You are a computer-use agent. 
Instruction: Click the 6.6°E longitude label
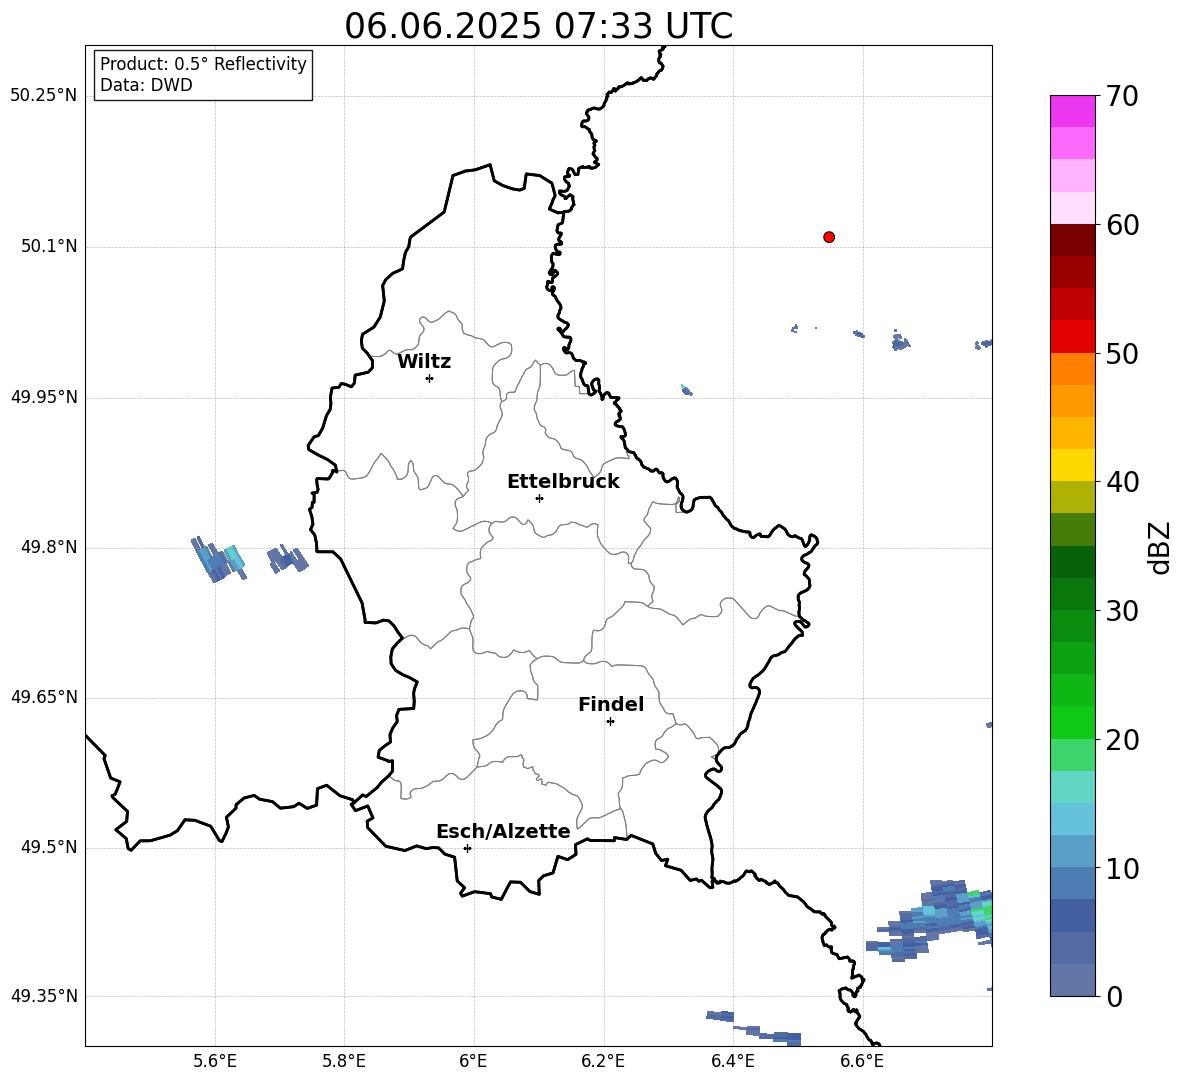[x=862, y=1061]
